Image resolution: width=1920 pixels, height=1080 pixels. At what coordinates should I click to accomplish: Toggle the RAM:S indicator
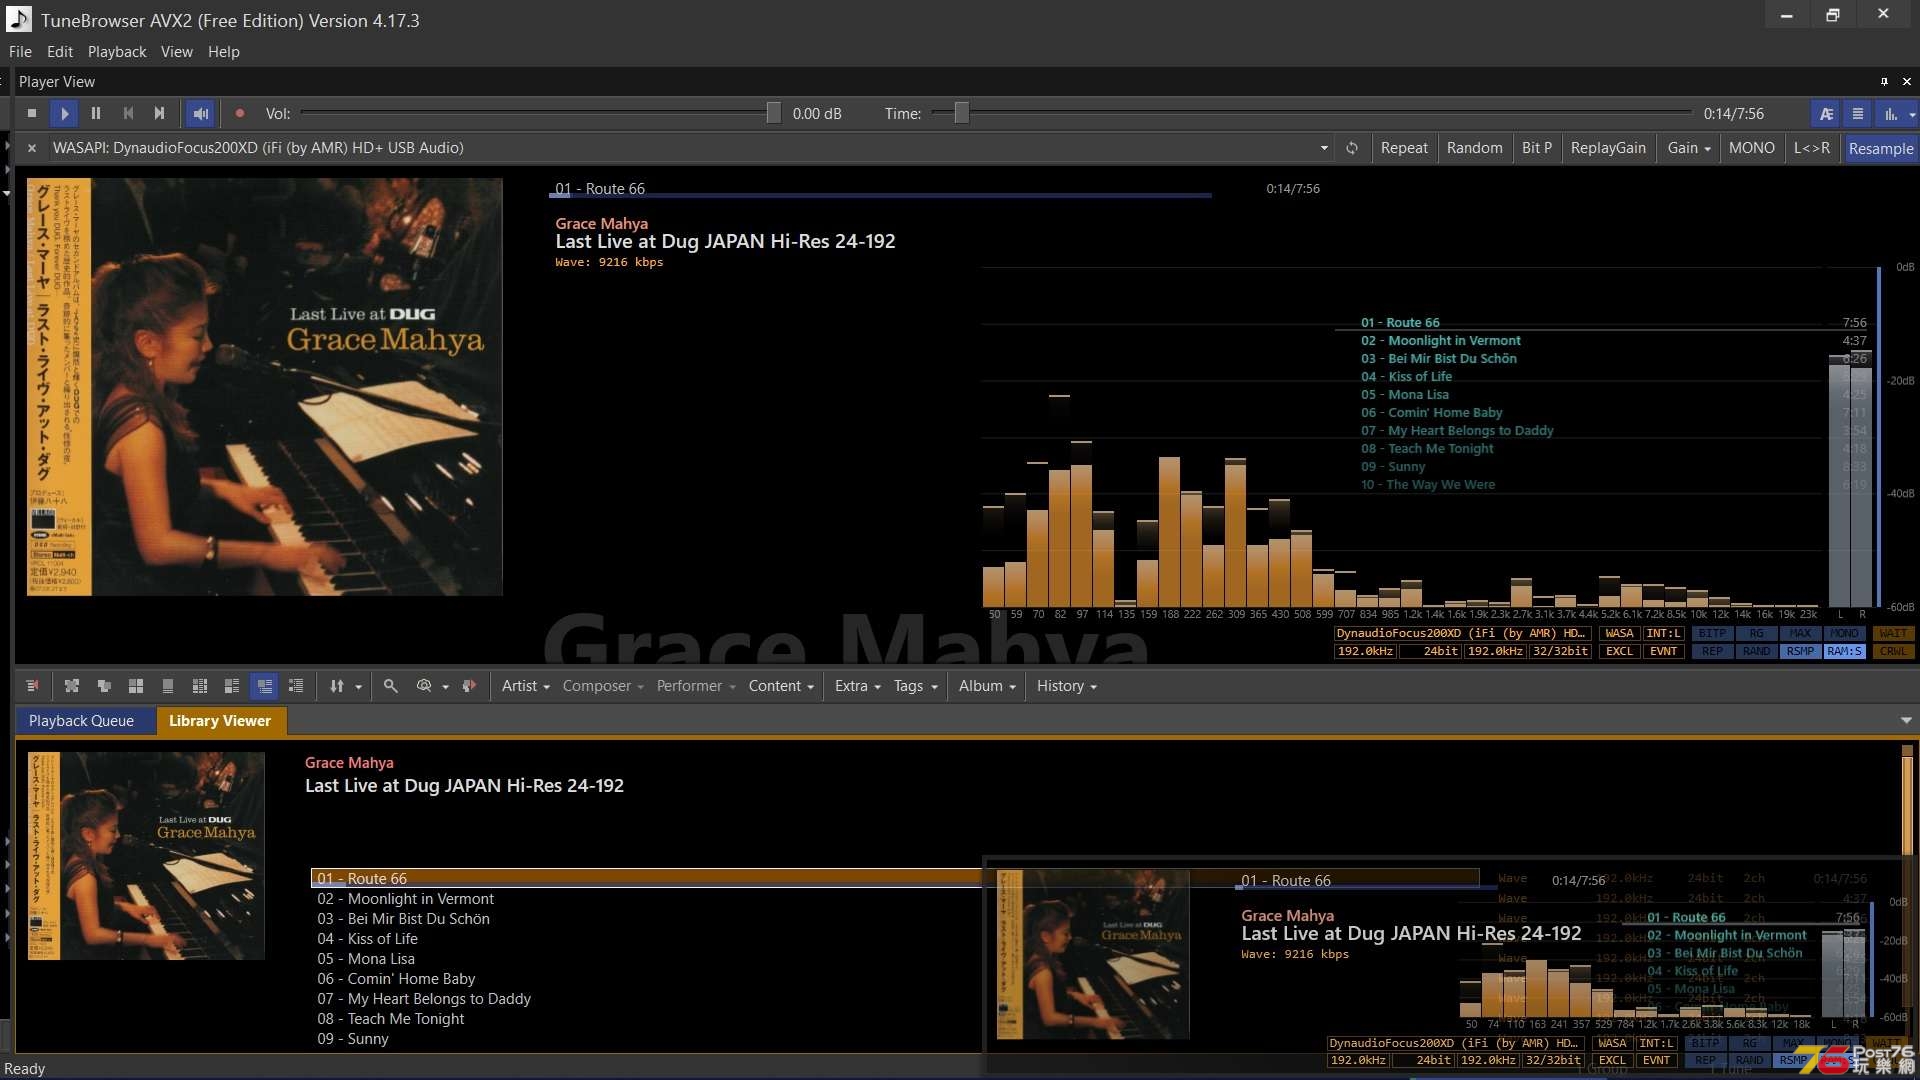[x=1844, y=651]
